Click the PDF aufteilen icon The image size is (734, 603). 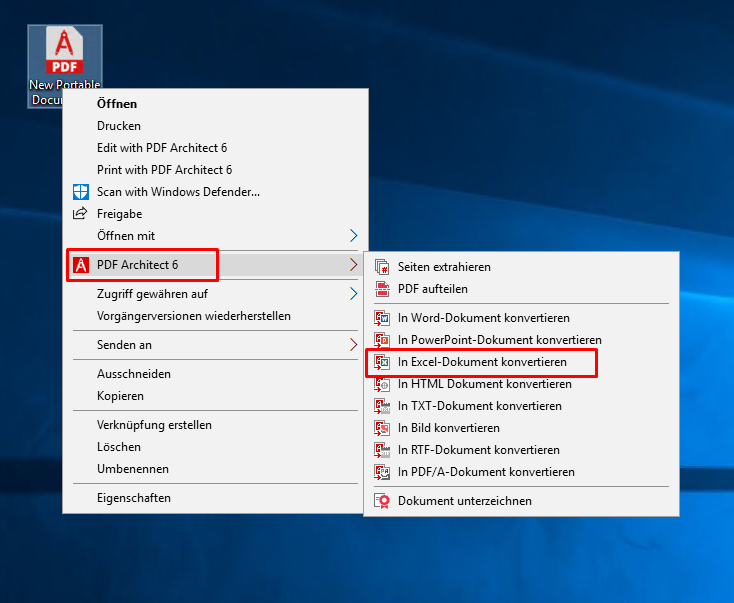[382, 289]
